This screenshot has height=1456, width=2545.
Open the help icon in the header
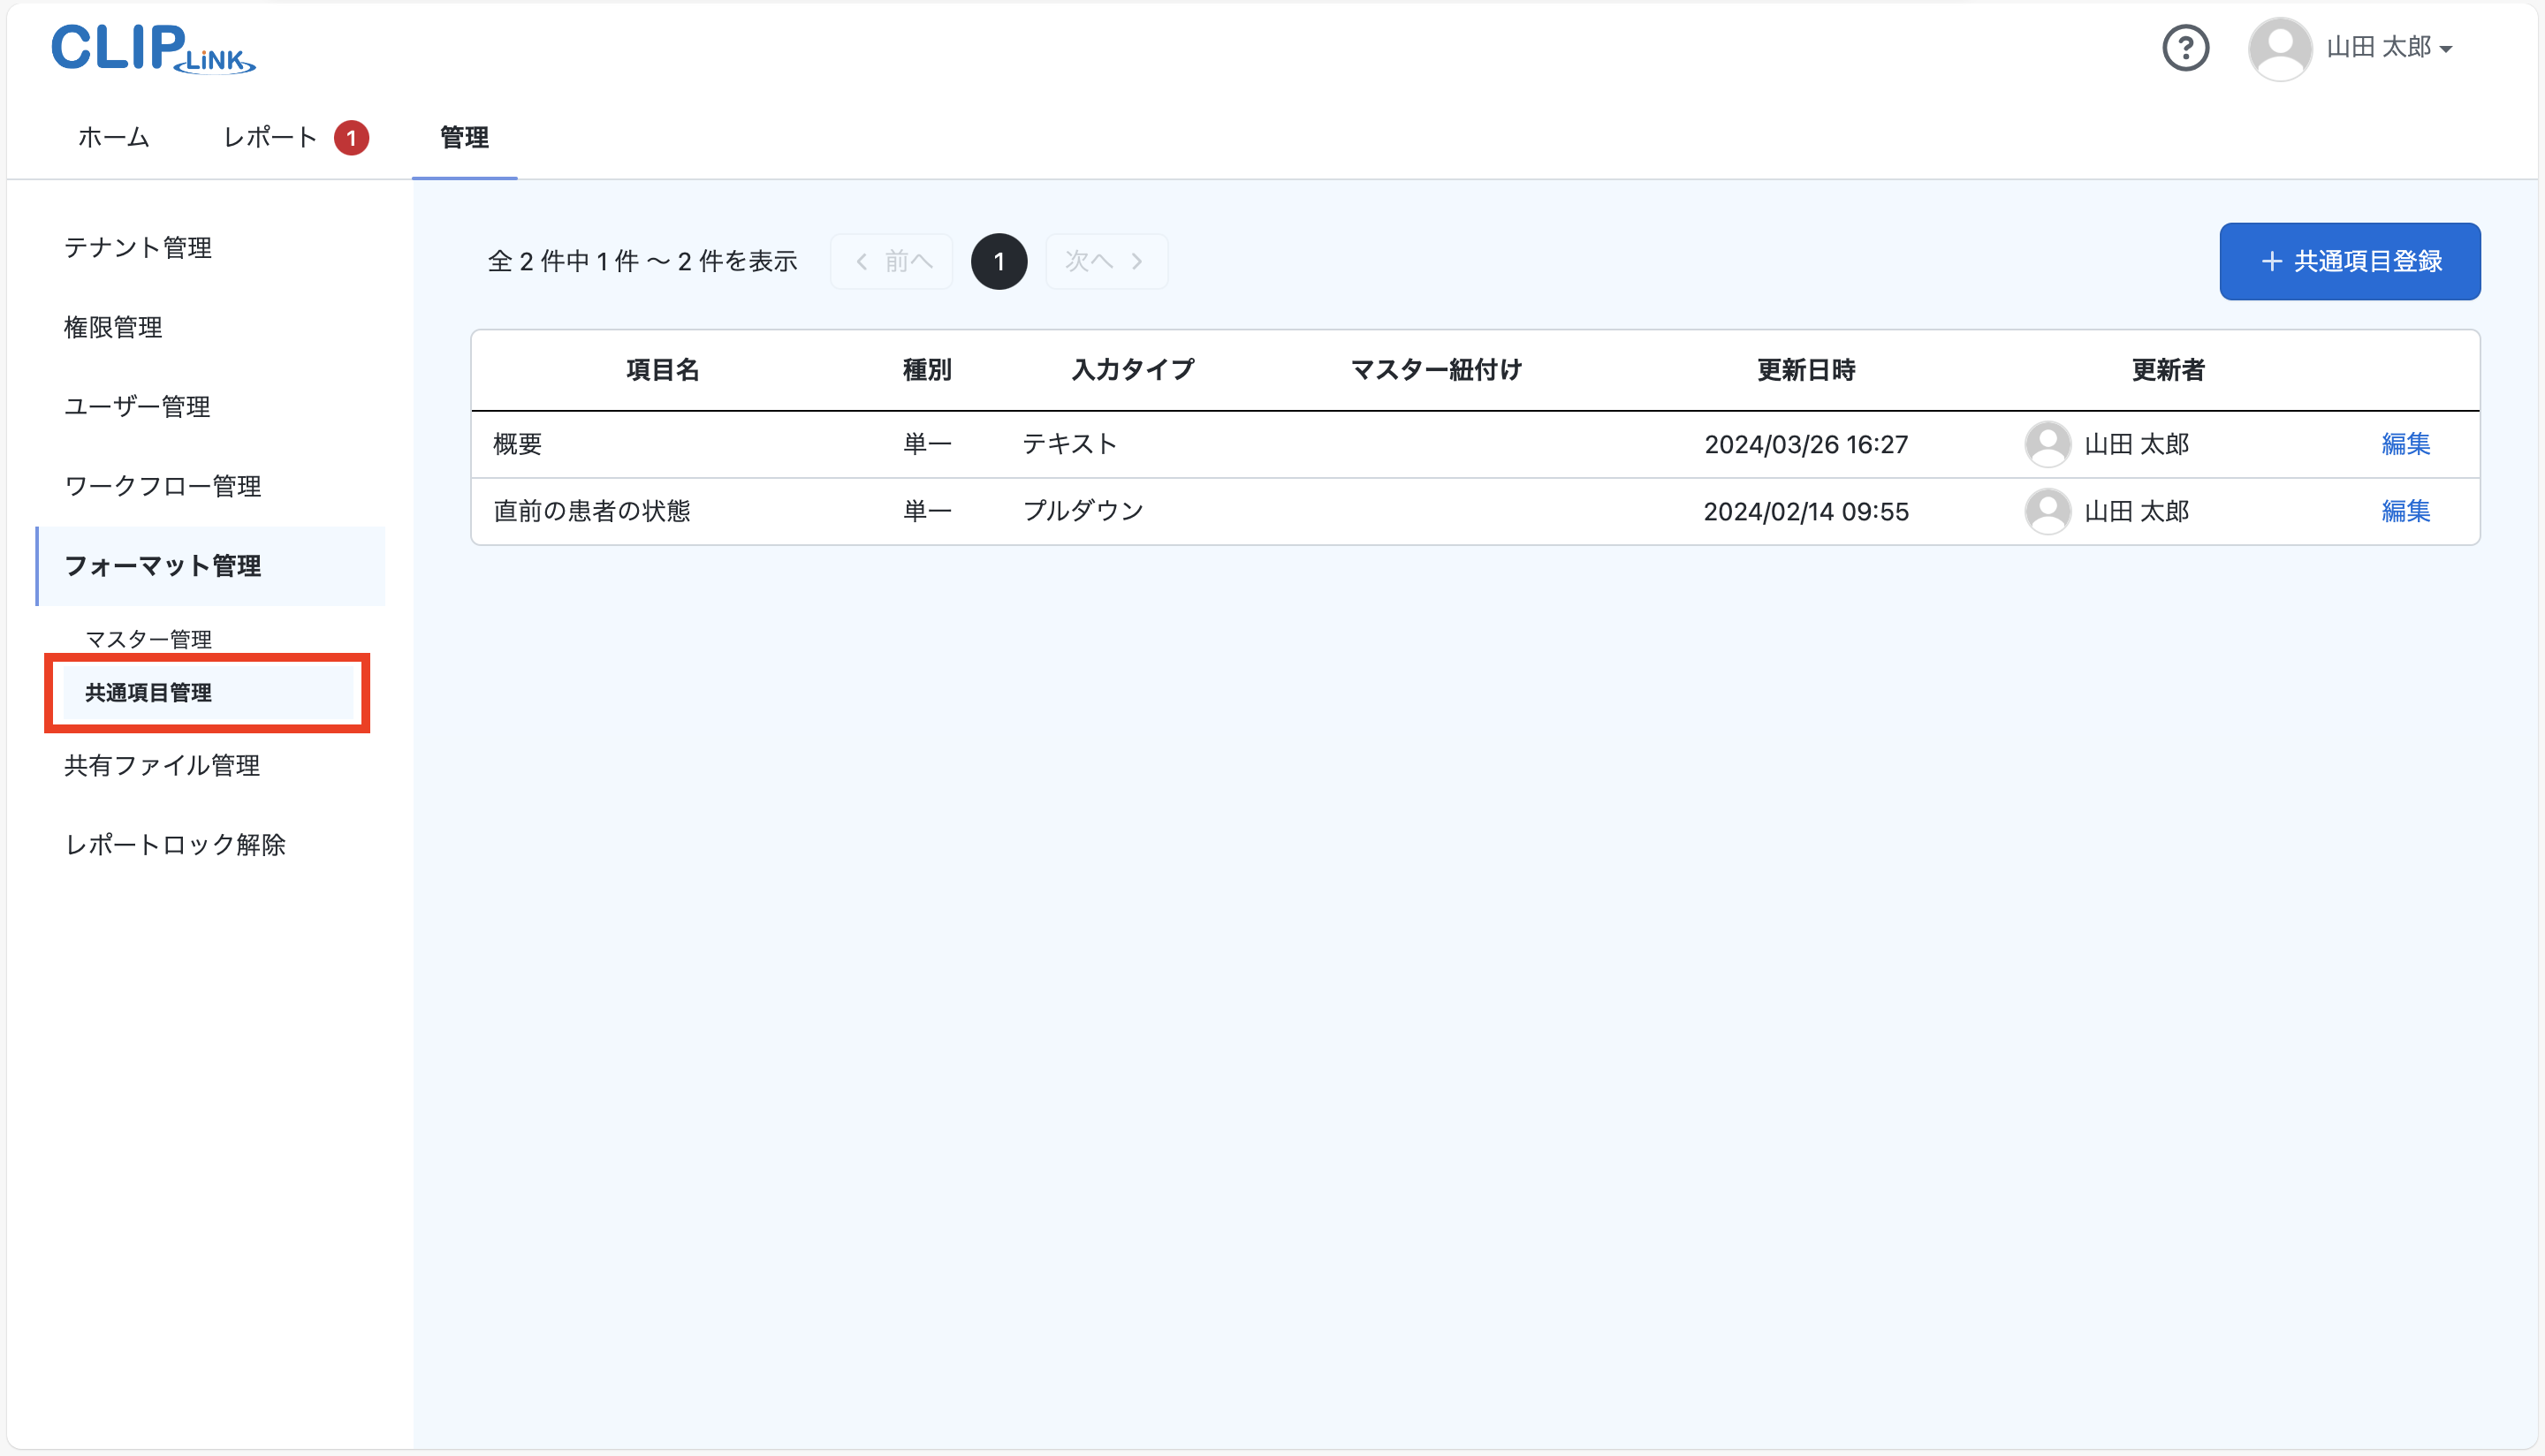[x=2186, y=47]
